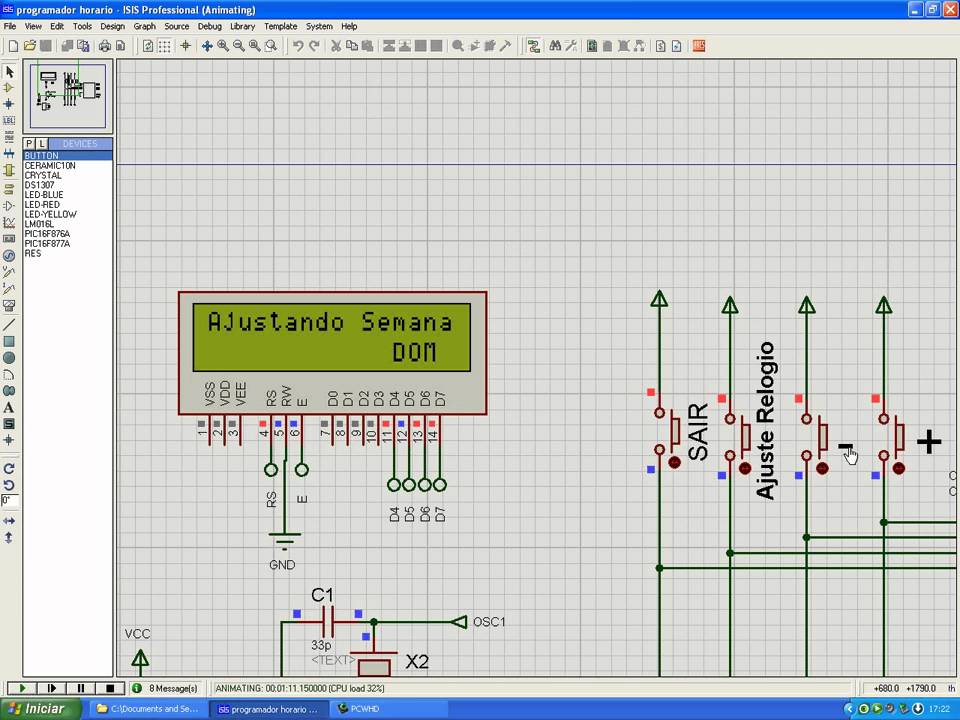This screenshot has height=720, width=960.
Task: Zoom to selected area
Action: pos(271,46)
